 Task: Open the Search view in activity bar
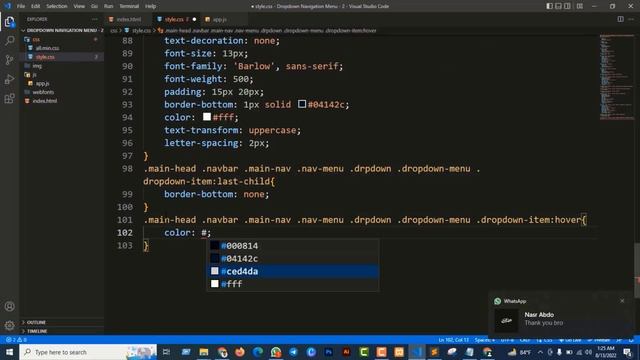click(9, 40)
